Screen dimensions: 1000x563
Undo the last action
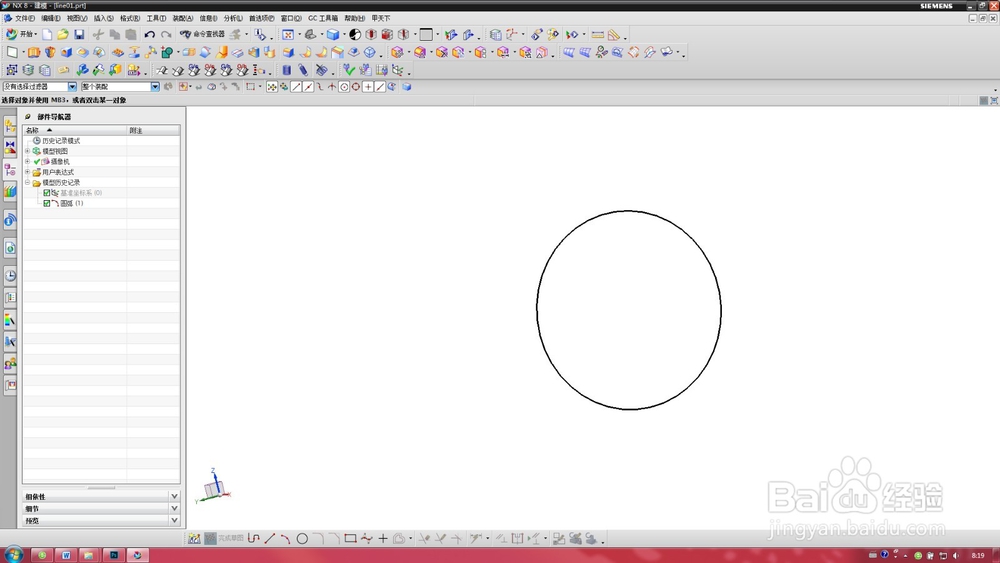tap(150, 34)
